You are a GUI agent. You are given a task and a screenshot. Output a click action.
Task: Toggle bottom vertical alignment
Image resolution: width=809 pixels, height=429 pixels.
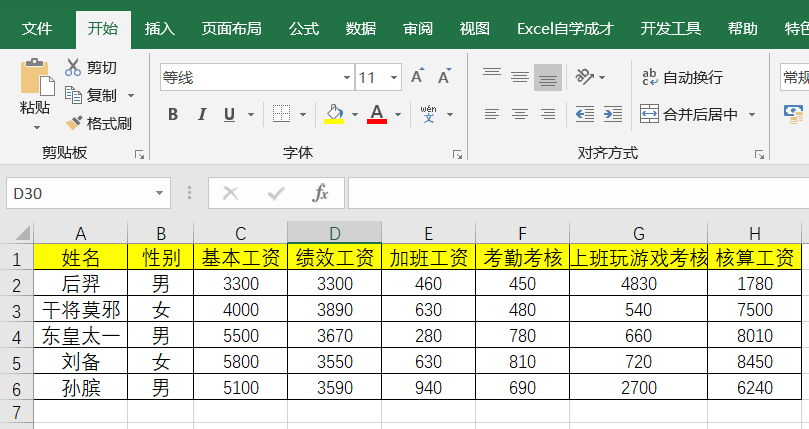tap(548, 77)
